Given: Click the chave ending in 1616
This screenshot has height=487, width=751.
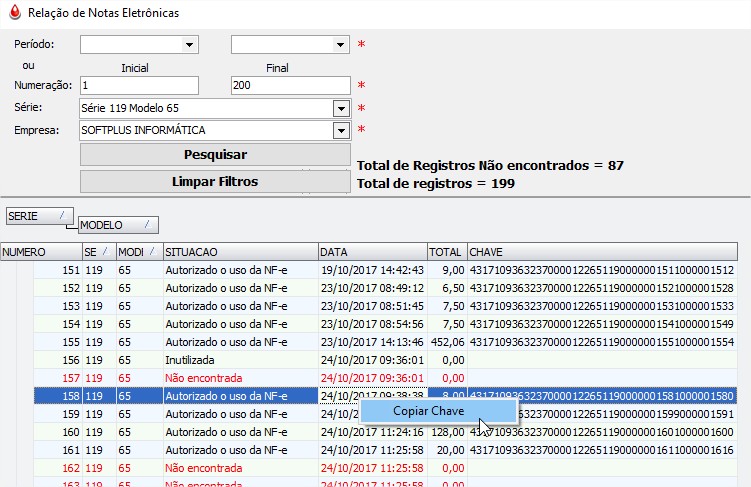Looking at the screenshot, I should click(602, 450).
